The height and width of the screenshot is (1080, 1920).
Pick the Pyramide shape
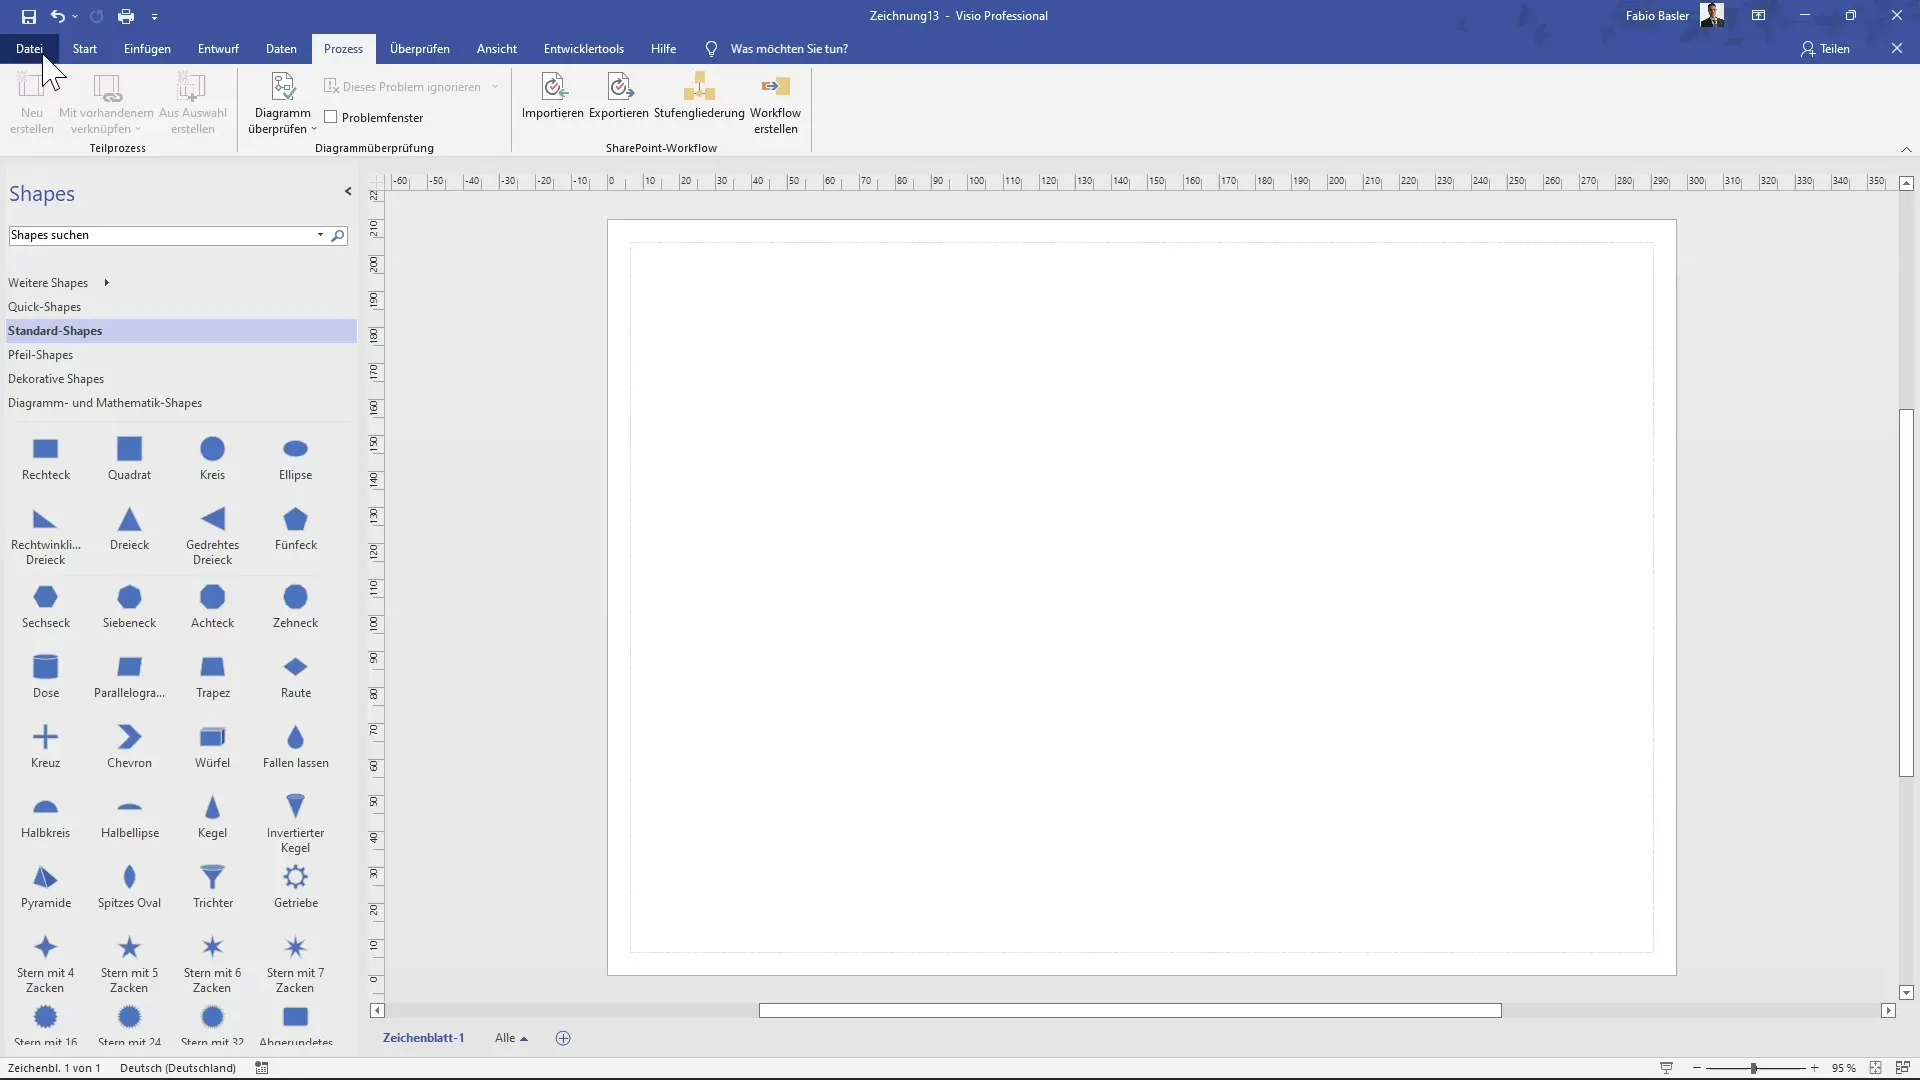click(46, 887)
